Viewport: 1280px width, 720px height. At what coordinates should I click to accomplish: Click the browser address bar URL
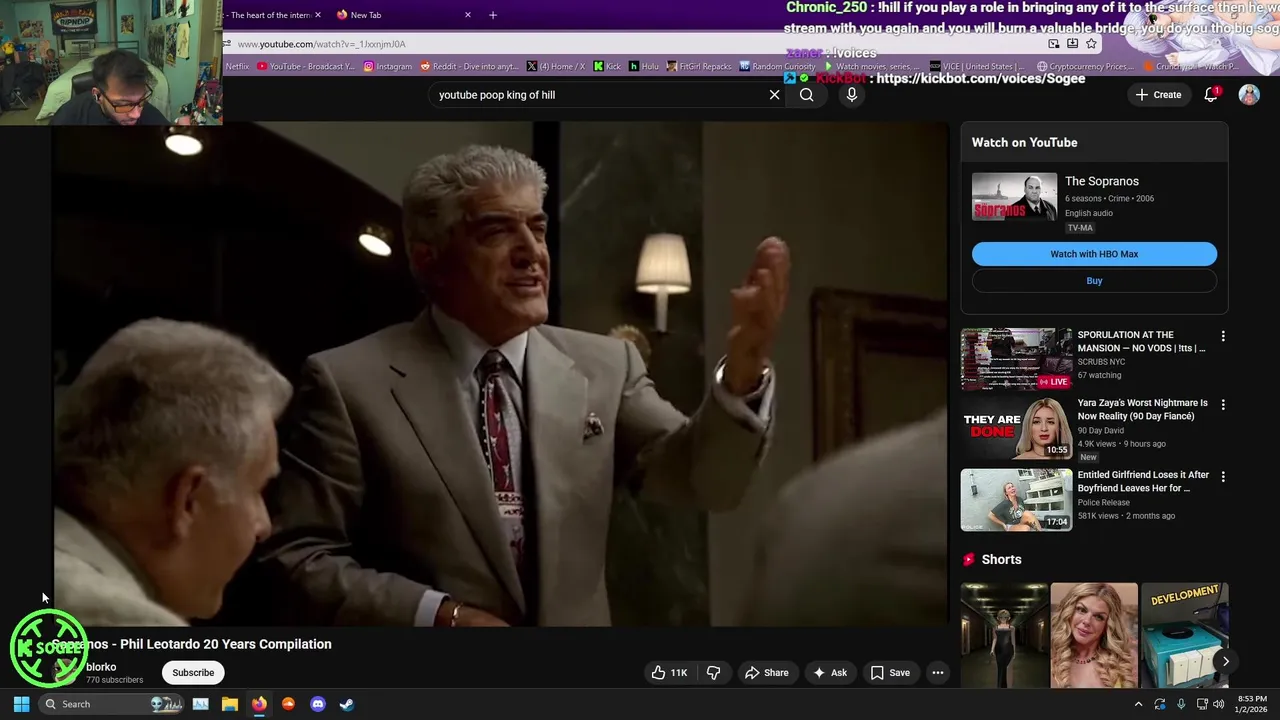pos(321,44)
